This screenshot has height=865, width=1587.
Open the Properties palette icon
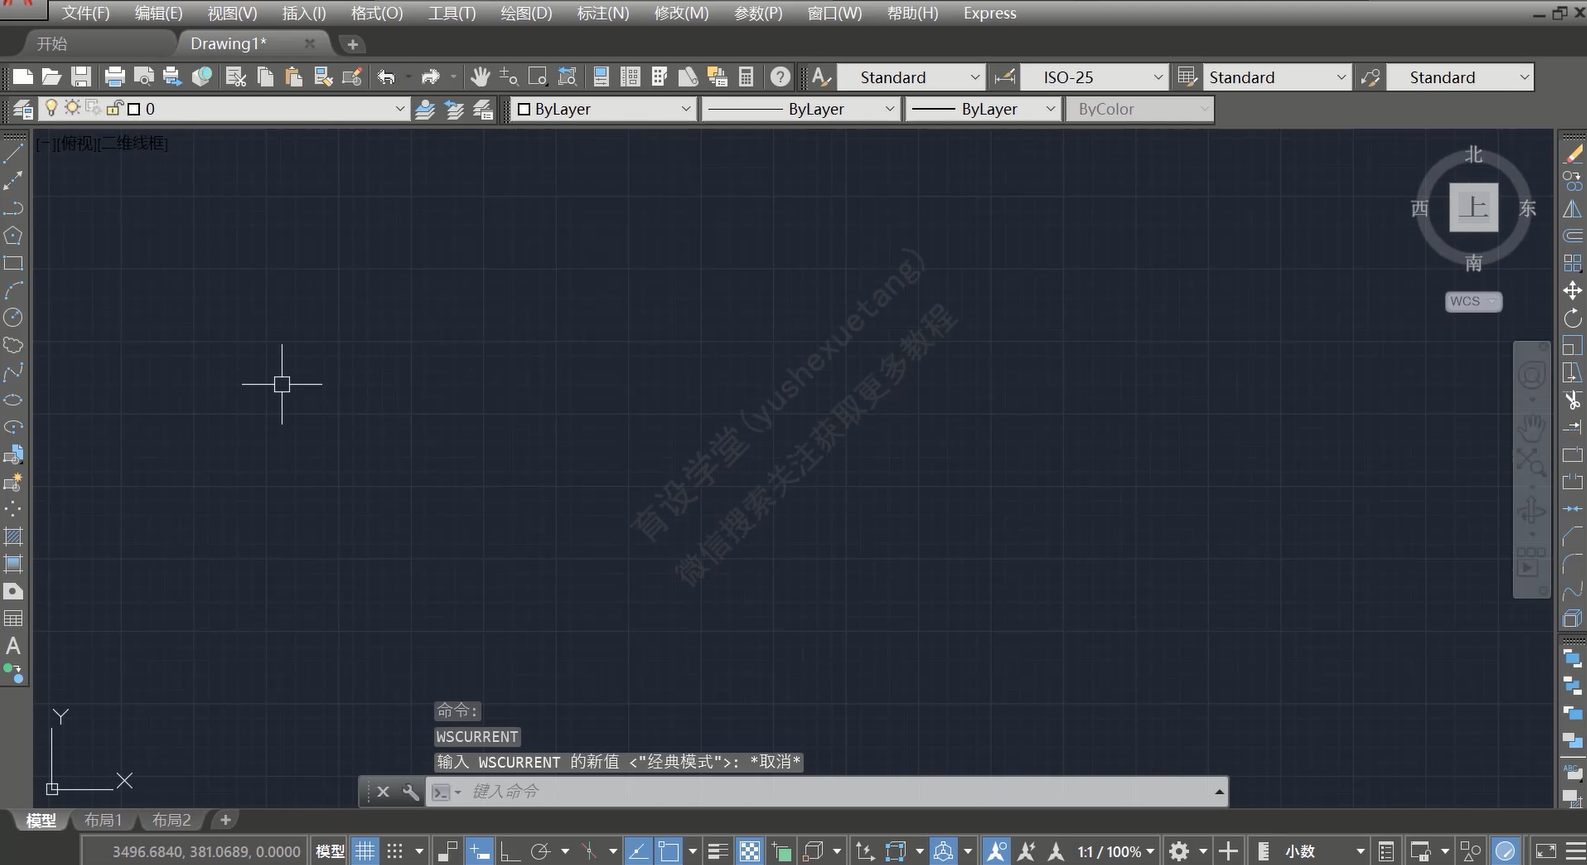tap(601, 77)
